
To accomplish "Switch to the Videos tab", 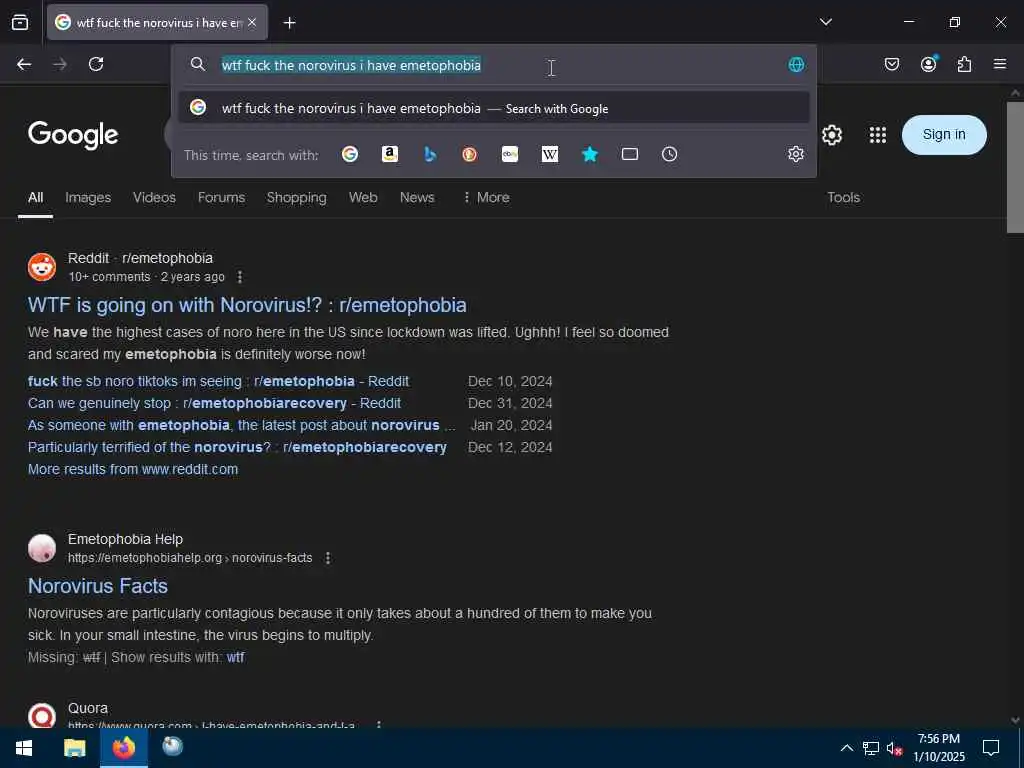I will [154, 197].
